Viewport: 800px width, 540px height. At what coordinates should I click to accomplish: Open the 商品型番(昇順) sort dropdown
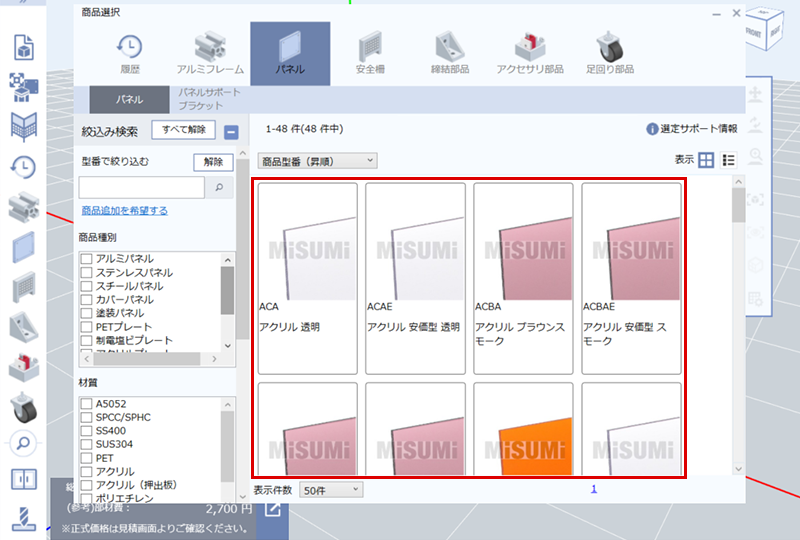[x=317, y=160]
